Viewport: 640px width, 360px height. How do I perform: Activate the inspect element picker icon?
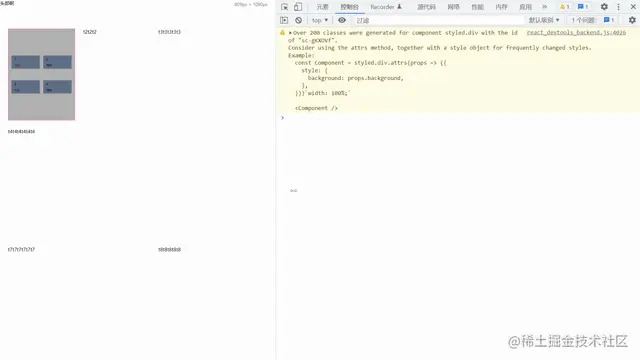[284, 7]
